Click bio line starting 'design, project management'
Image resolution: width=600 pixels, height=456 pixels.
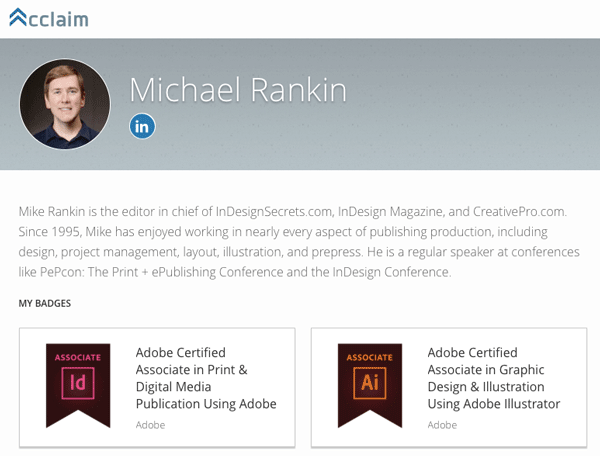(x=299, y=252)
